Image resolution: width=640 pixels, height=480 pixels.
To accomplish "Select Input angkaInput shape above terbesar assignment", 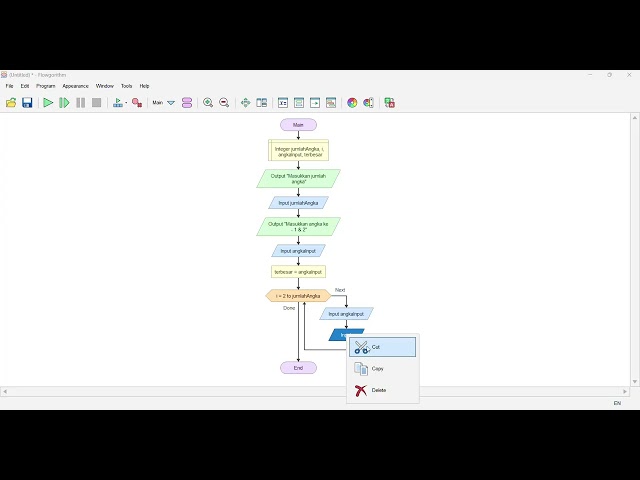I will [298, 251].
